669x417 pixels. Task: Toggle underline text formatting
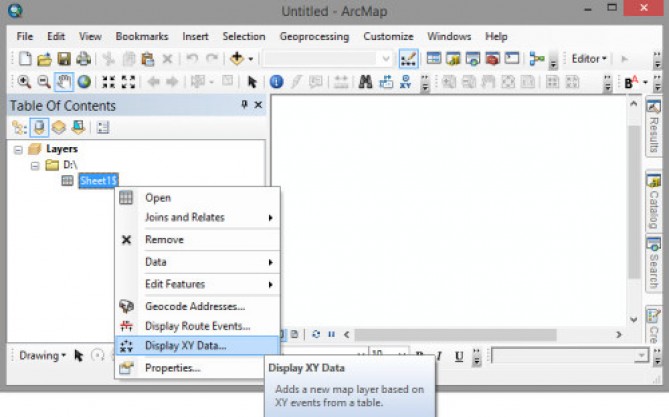[459, 356]
